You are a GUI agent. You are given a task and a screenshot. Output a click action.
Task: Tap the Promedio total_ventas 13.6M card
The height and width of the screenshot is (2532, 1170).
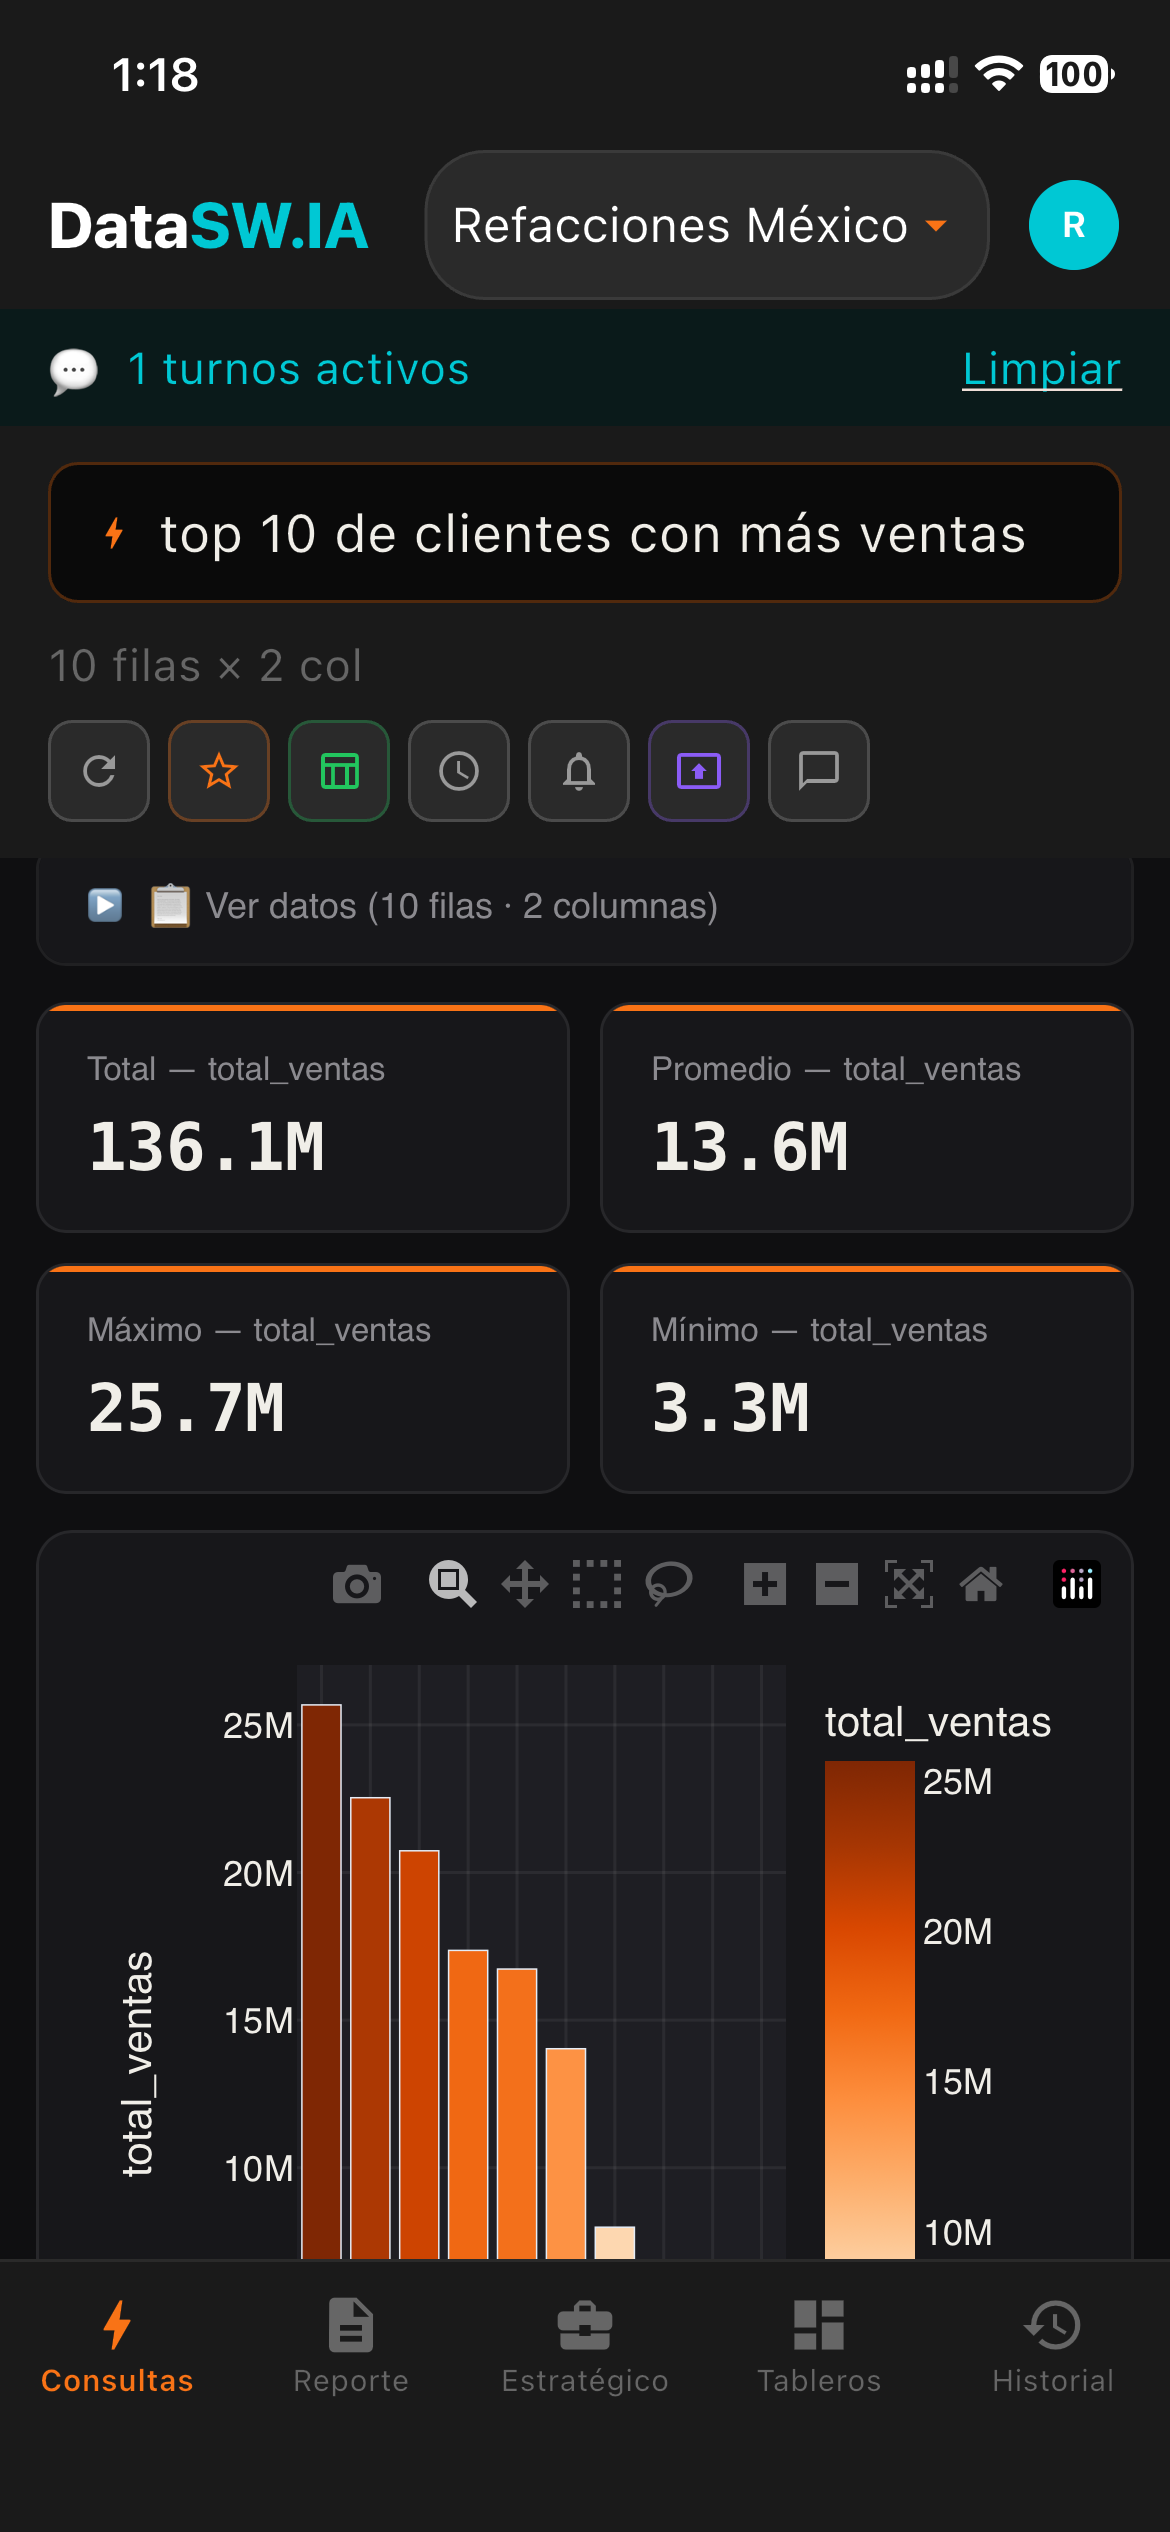867,1118
